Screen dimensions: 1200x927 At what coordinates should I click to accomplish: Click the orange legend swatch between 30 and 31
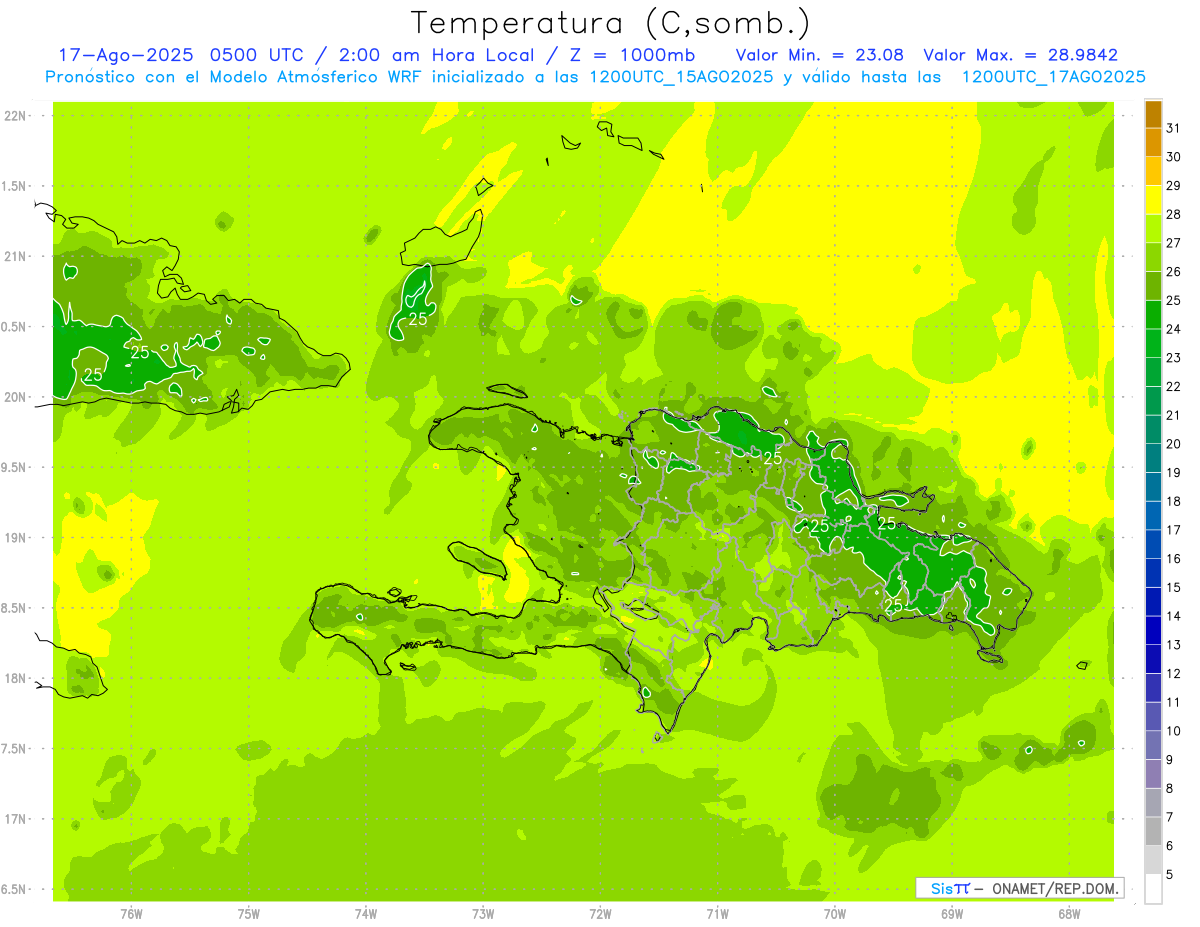click(1153, 142)
